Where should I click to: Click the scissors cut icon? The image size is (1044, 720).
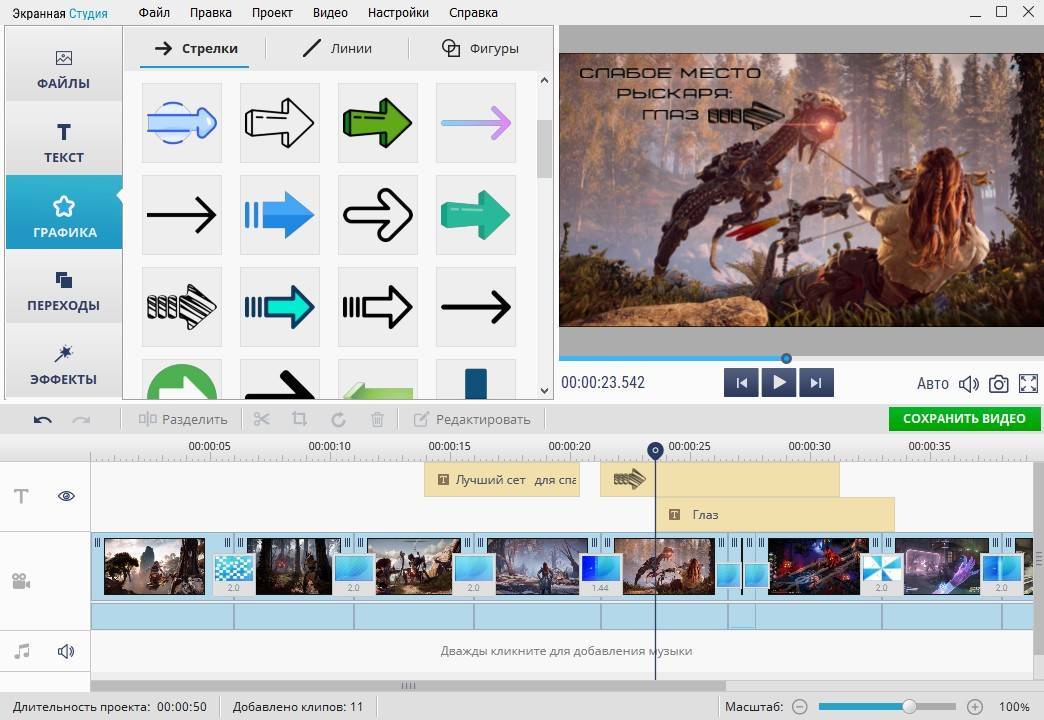261,419
